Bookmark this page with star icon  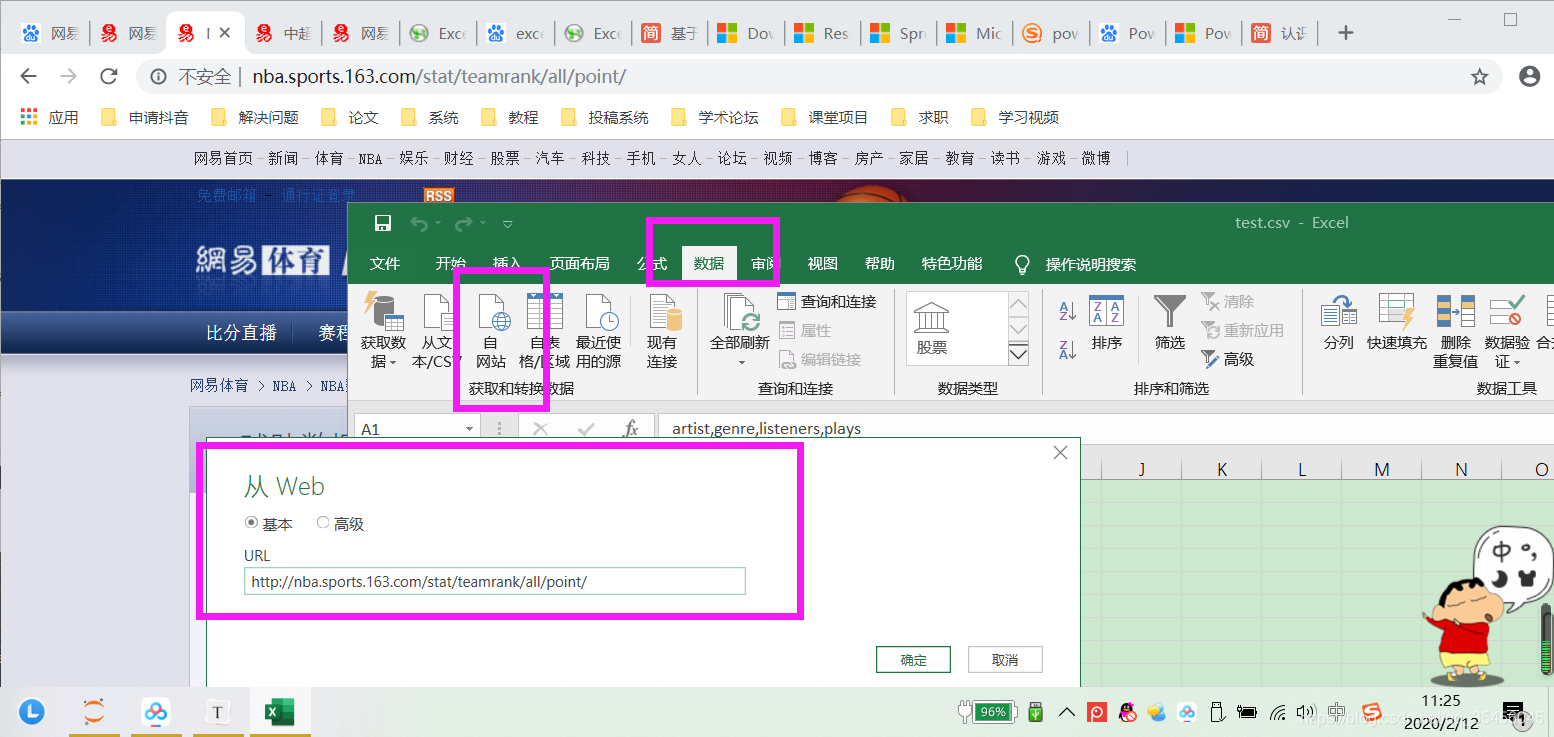tap(1480, 76)
